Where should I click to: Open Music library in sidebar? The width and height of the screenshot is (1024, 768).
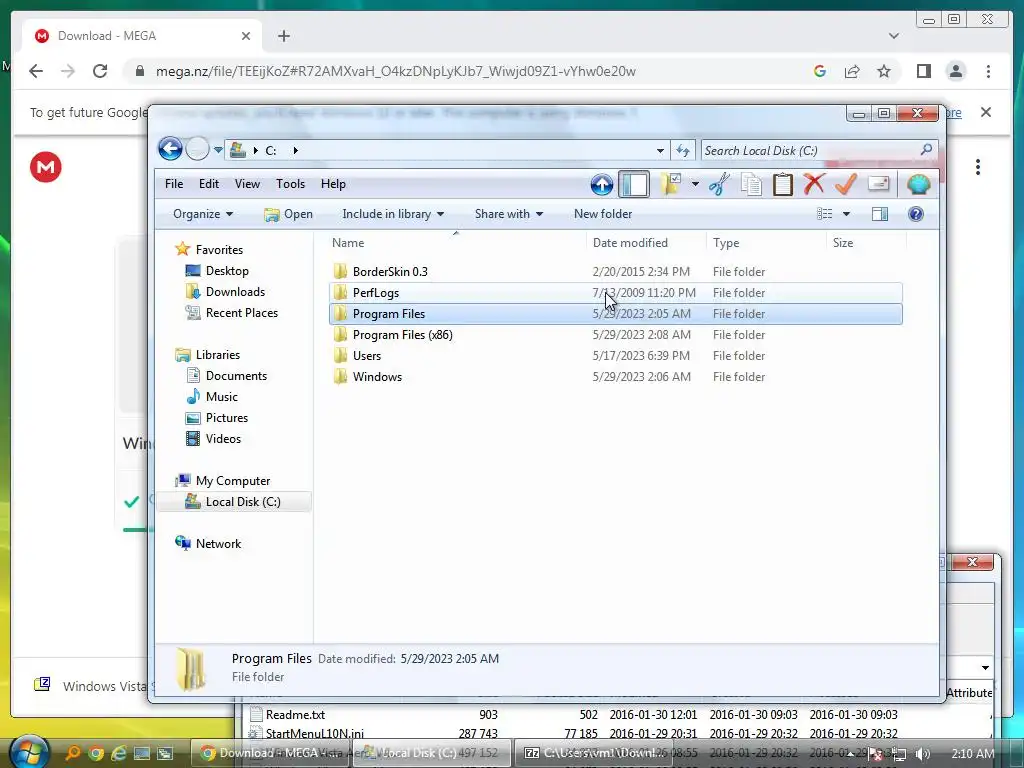(212, 396)
